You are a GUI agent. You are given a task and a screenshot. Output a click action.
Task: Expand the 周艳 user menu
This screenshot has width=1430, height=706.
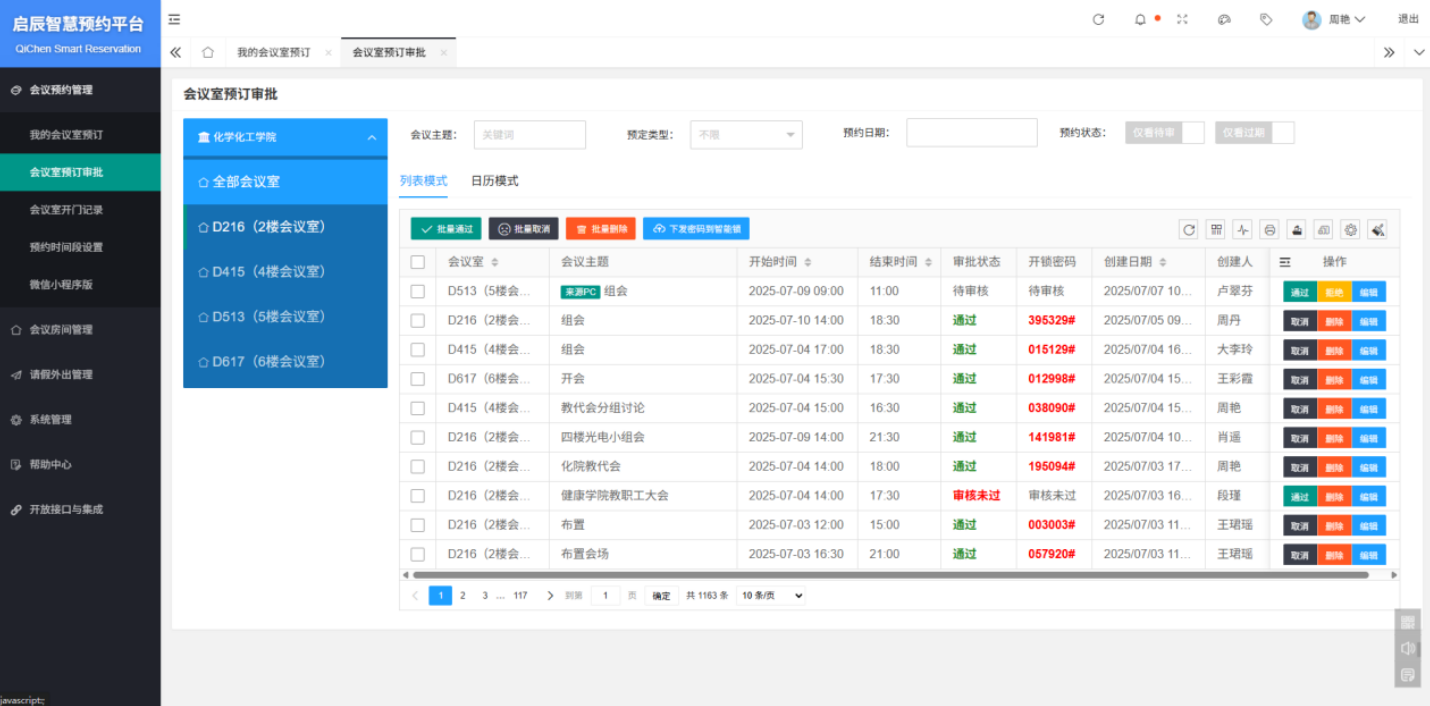[x=1334, y=20]
